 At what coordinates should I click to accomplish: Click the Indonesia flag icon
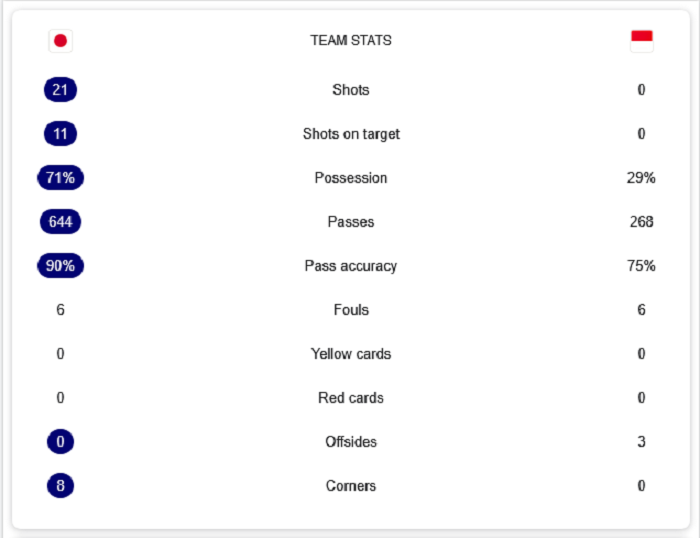[x=641, y=41]
